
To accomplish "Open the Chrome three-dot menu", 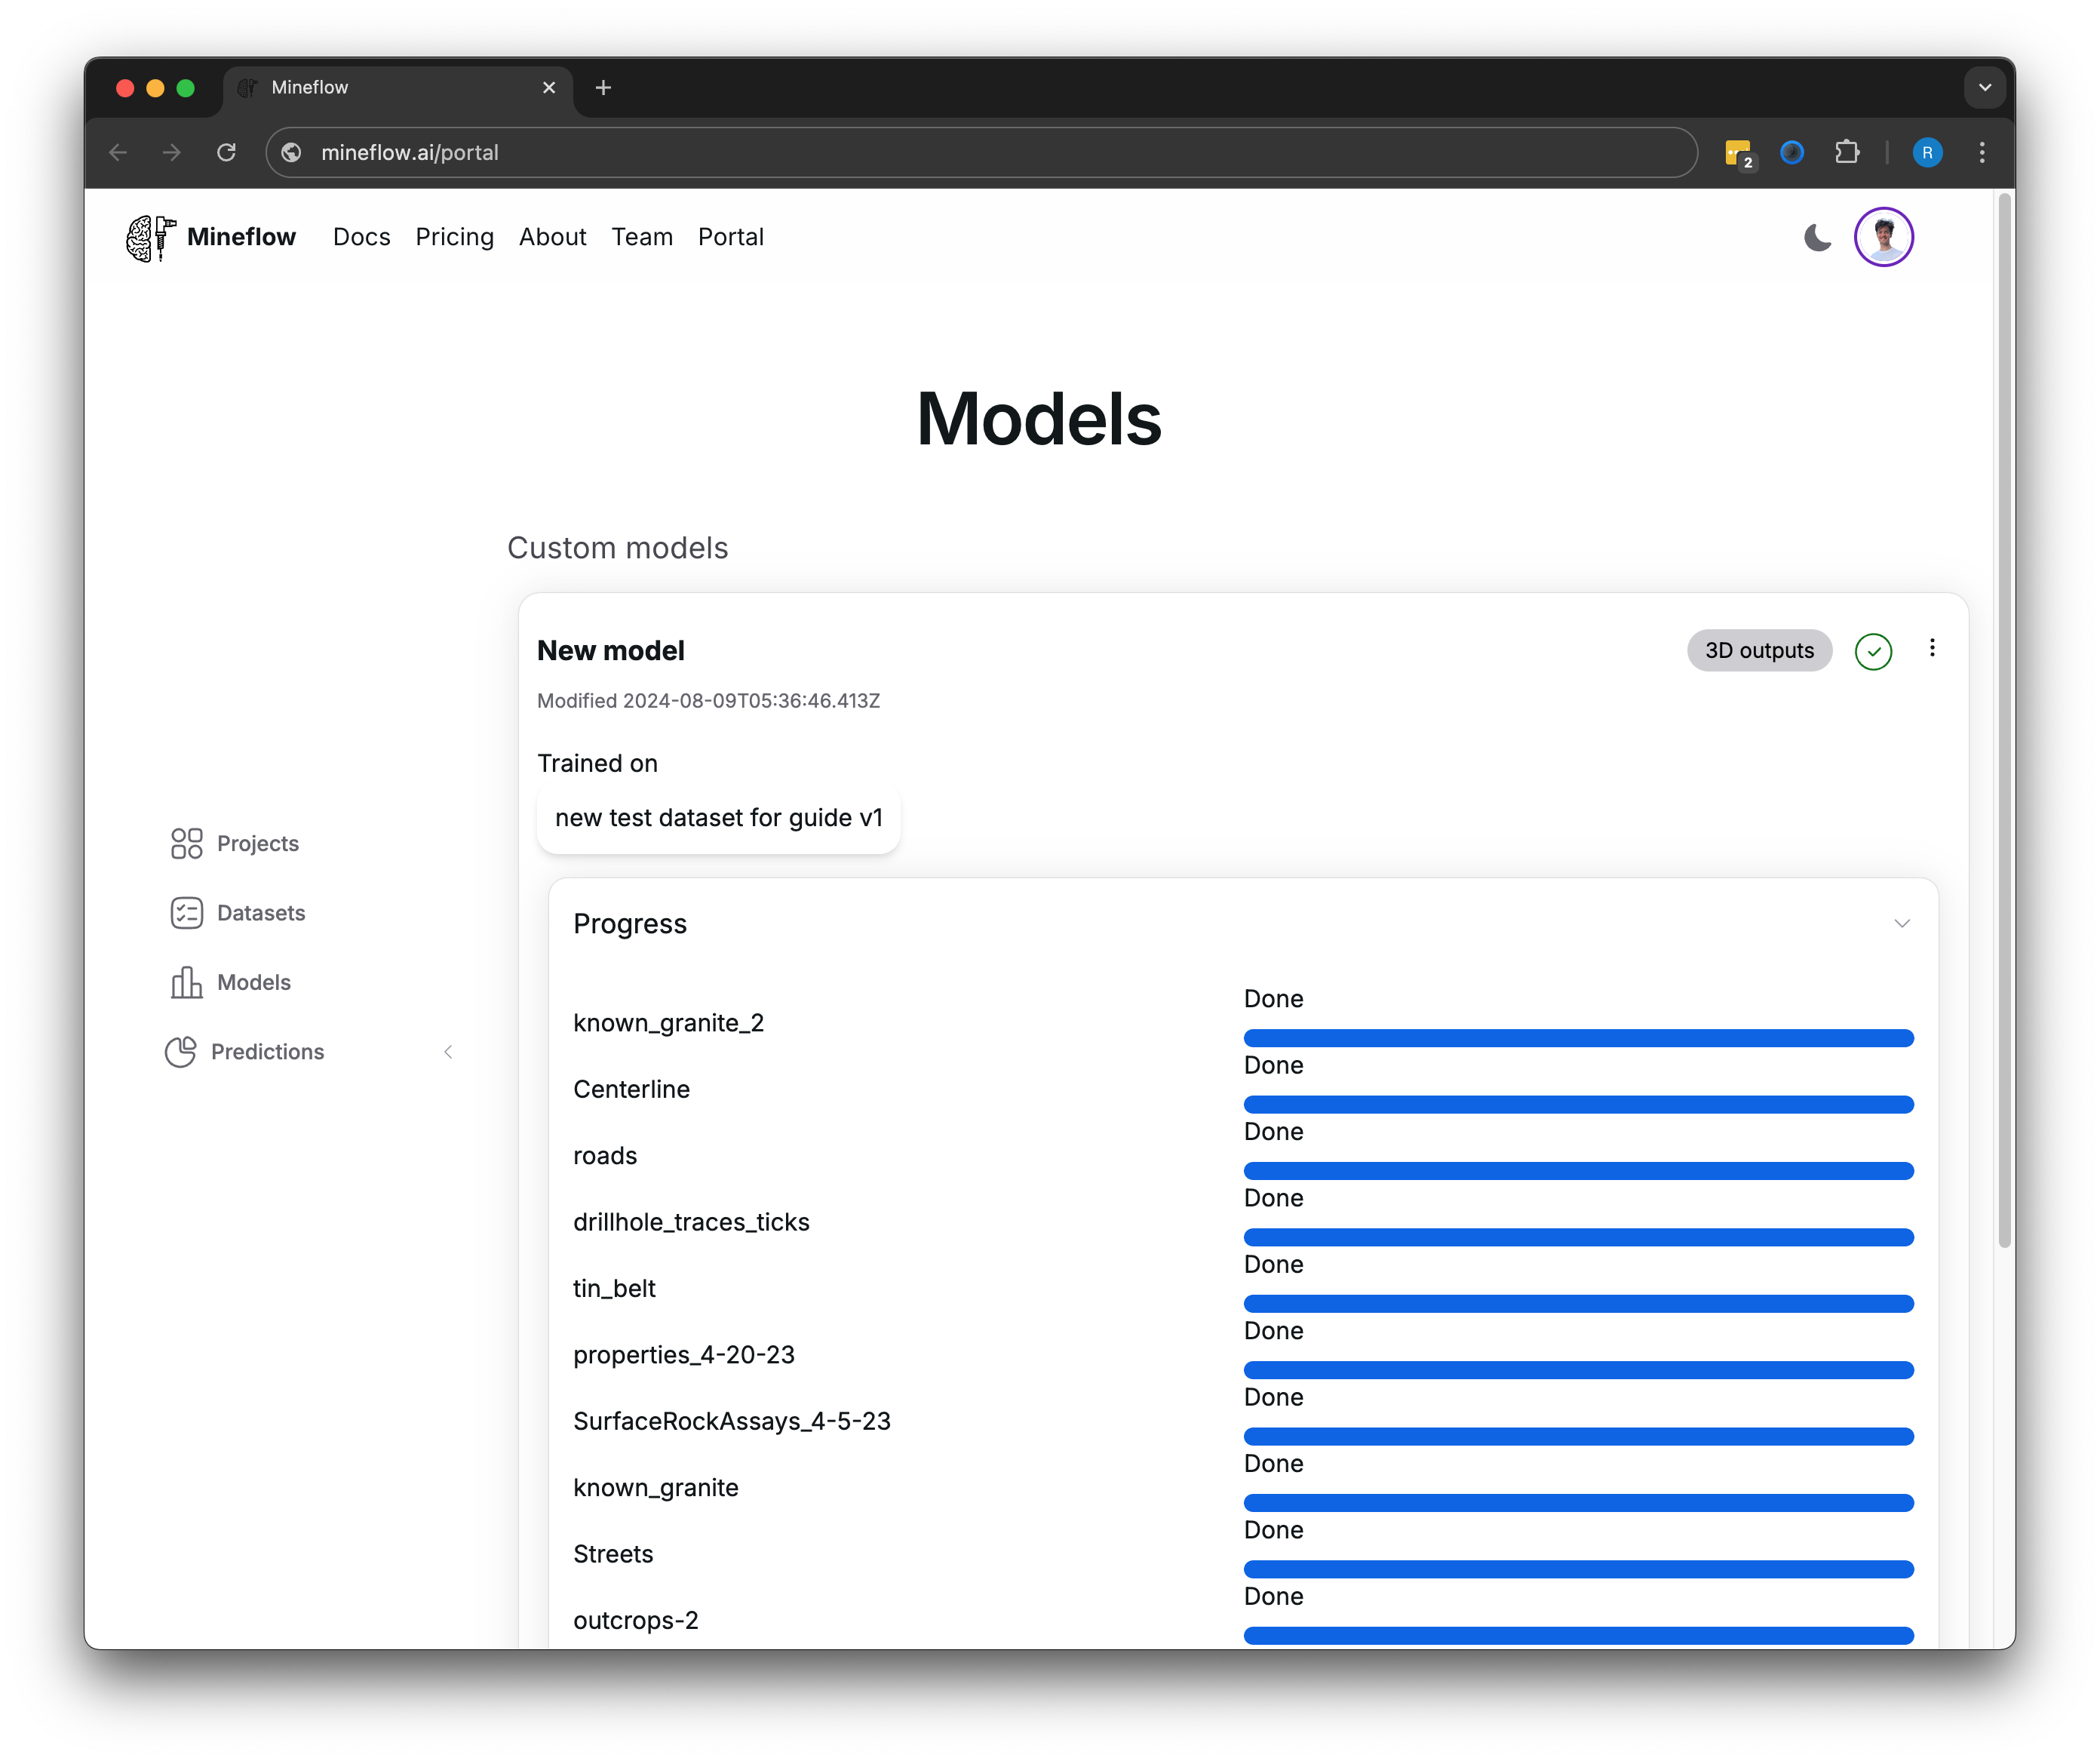I will coord(1981,152).
